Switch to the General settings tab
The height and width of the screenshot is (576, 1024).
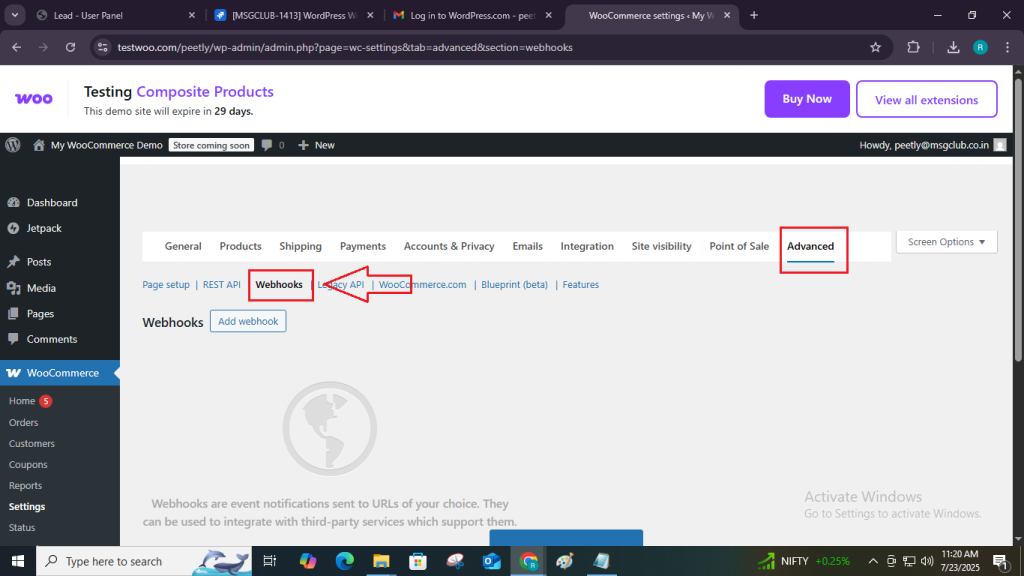pyautogui.click(x=183, y=246)
